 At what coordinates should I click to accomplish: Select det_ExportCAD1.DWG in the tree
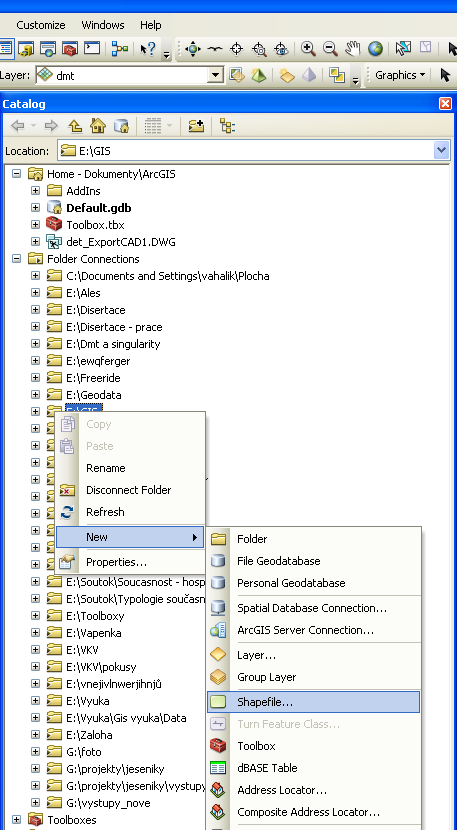(x=121, y=242)
